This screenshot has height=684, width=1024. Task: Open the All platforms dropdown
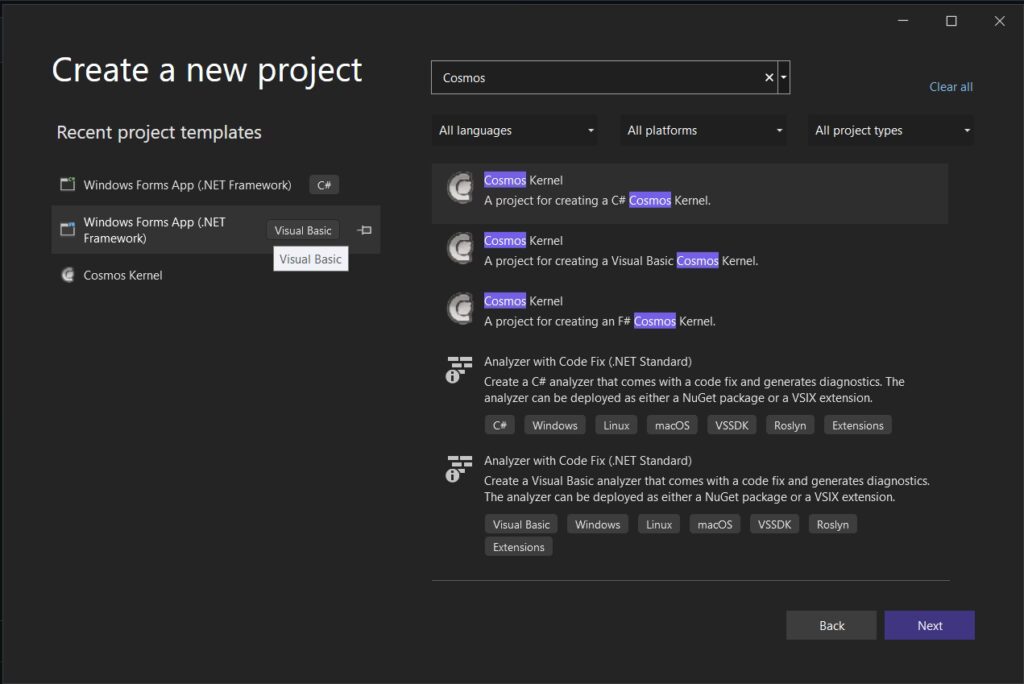click(705, 130)
